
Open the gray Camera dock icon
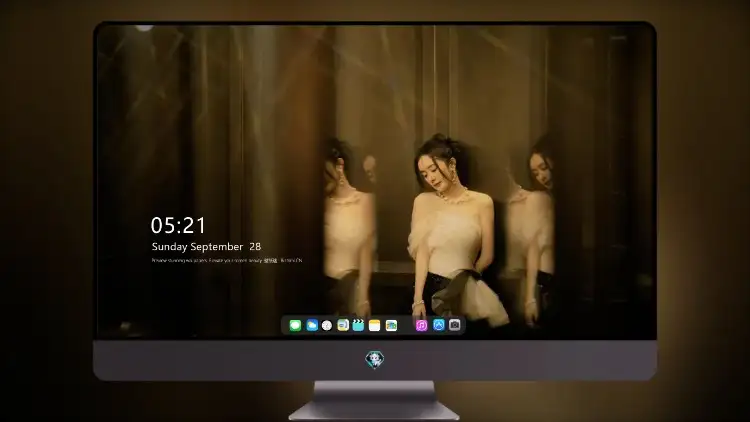point(455,325)
